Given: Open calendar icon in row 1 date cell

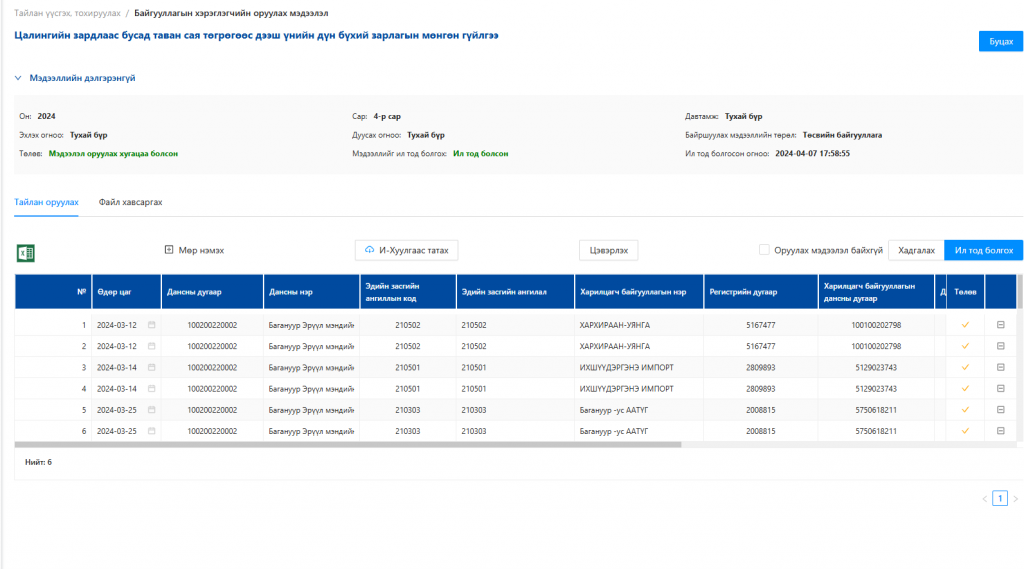Looking at the screenshot, I should [x=152, y=325].
